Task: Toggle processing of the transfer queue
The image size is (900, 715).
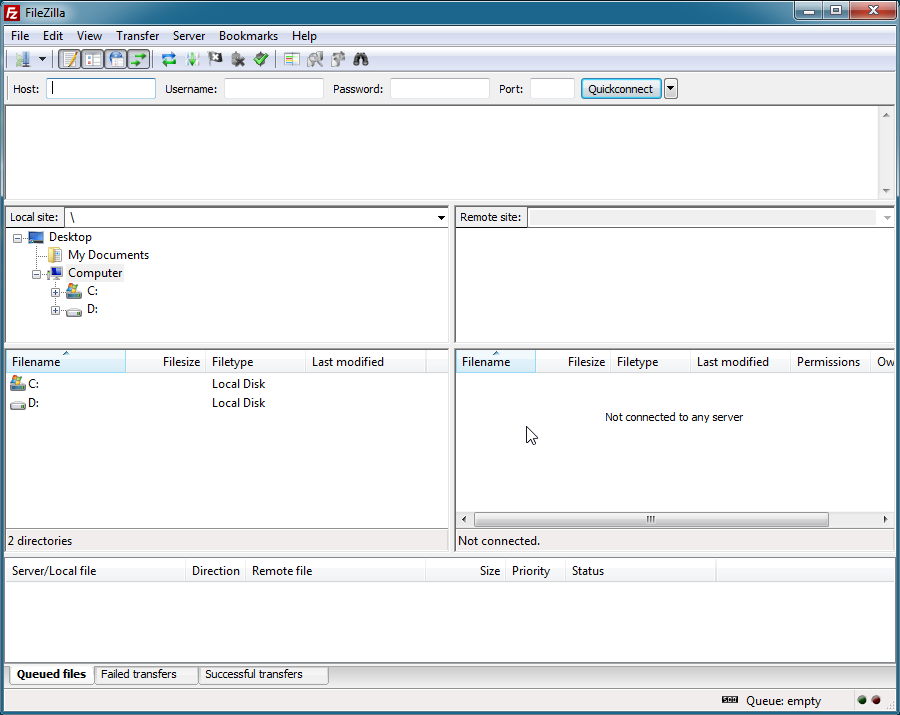Action: pos(192,59)
